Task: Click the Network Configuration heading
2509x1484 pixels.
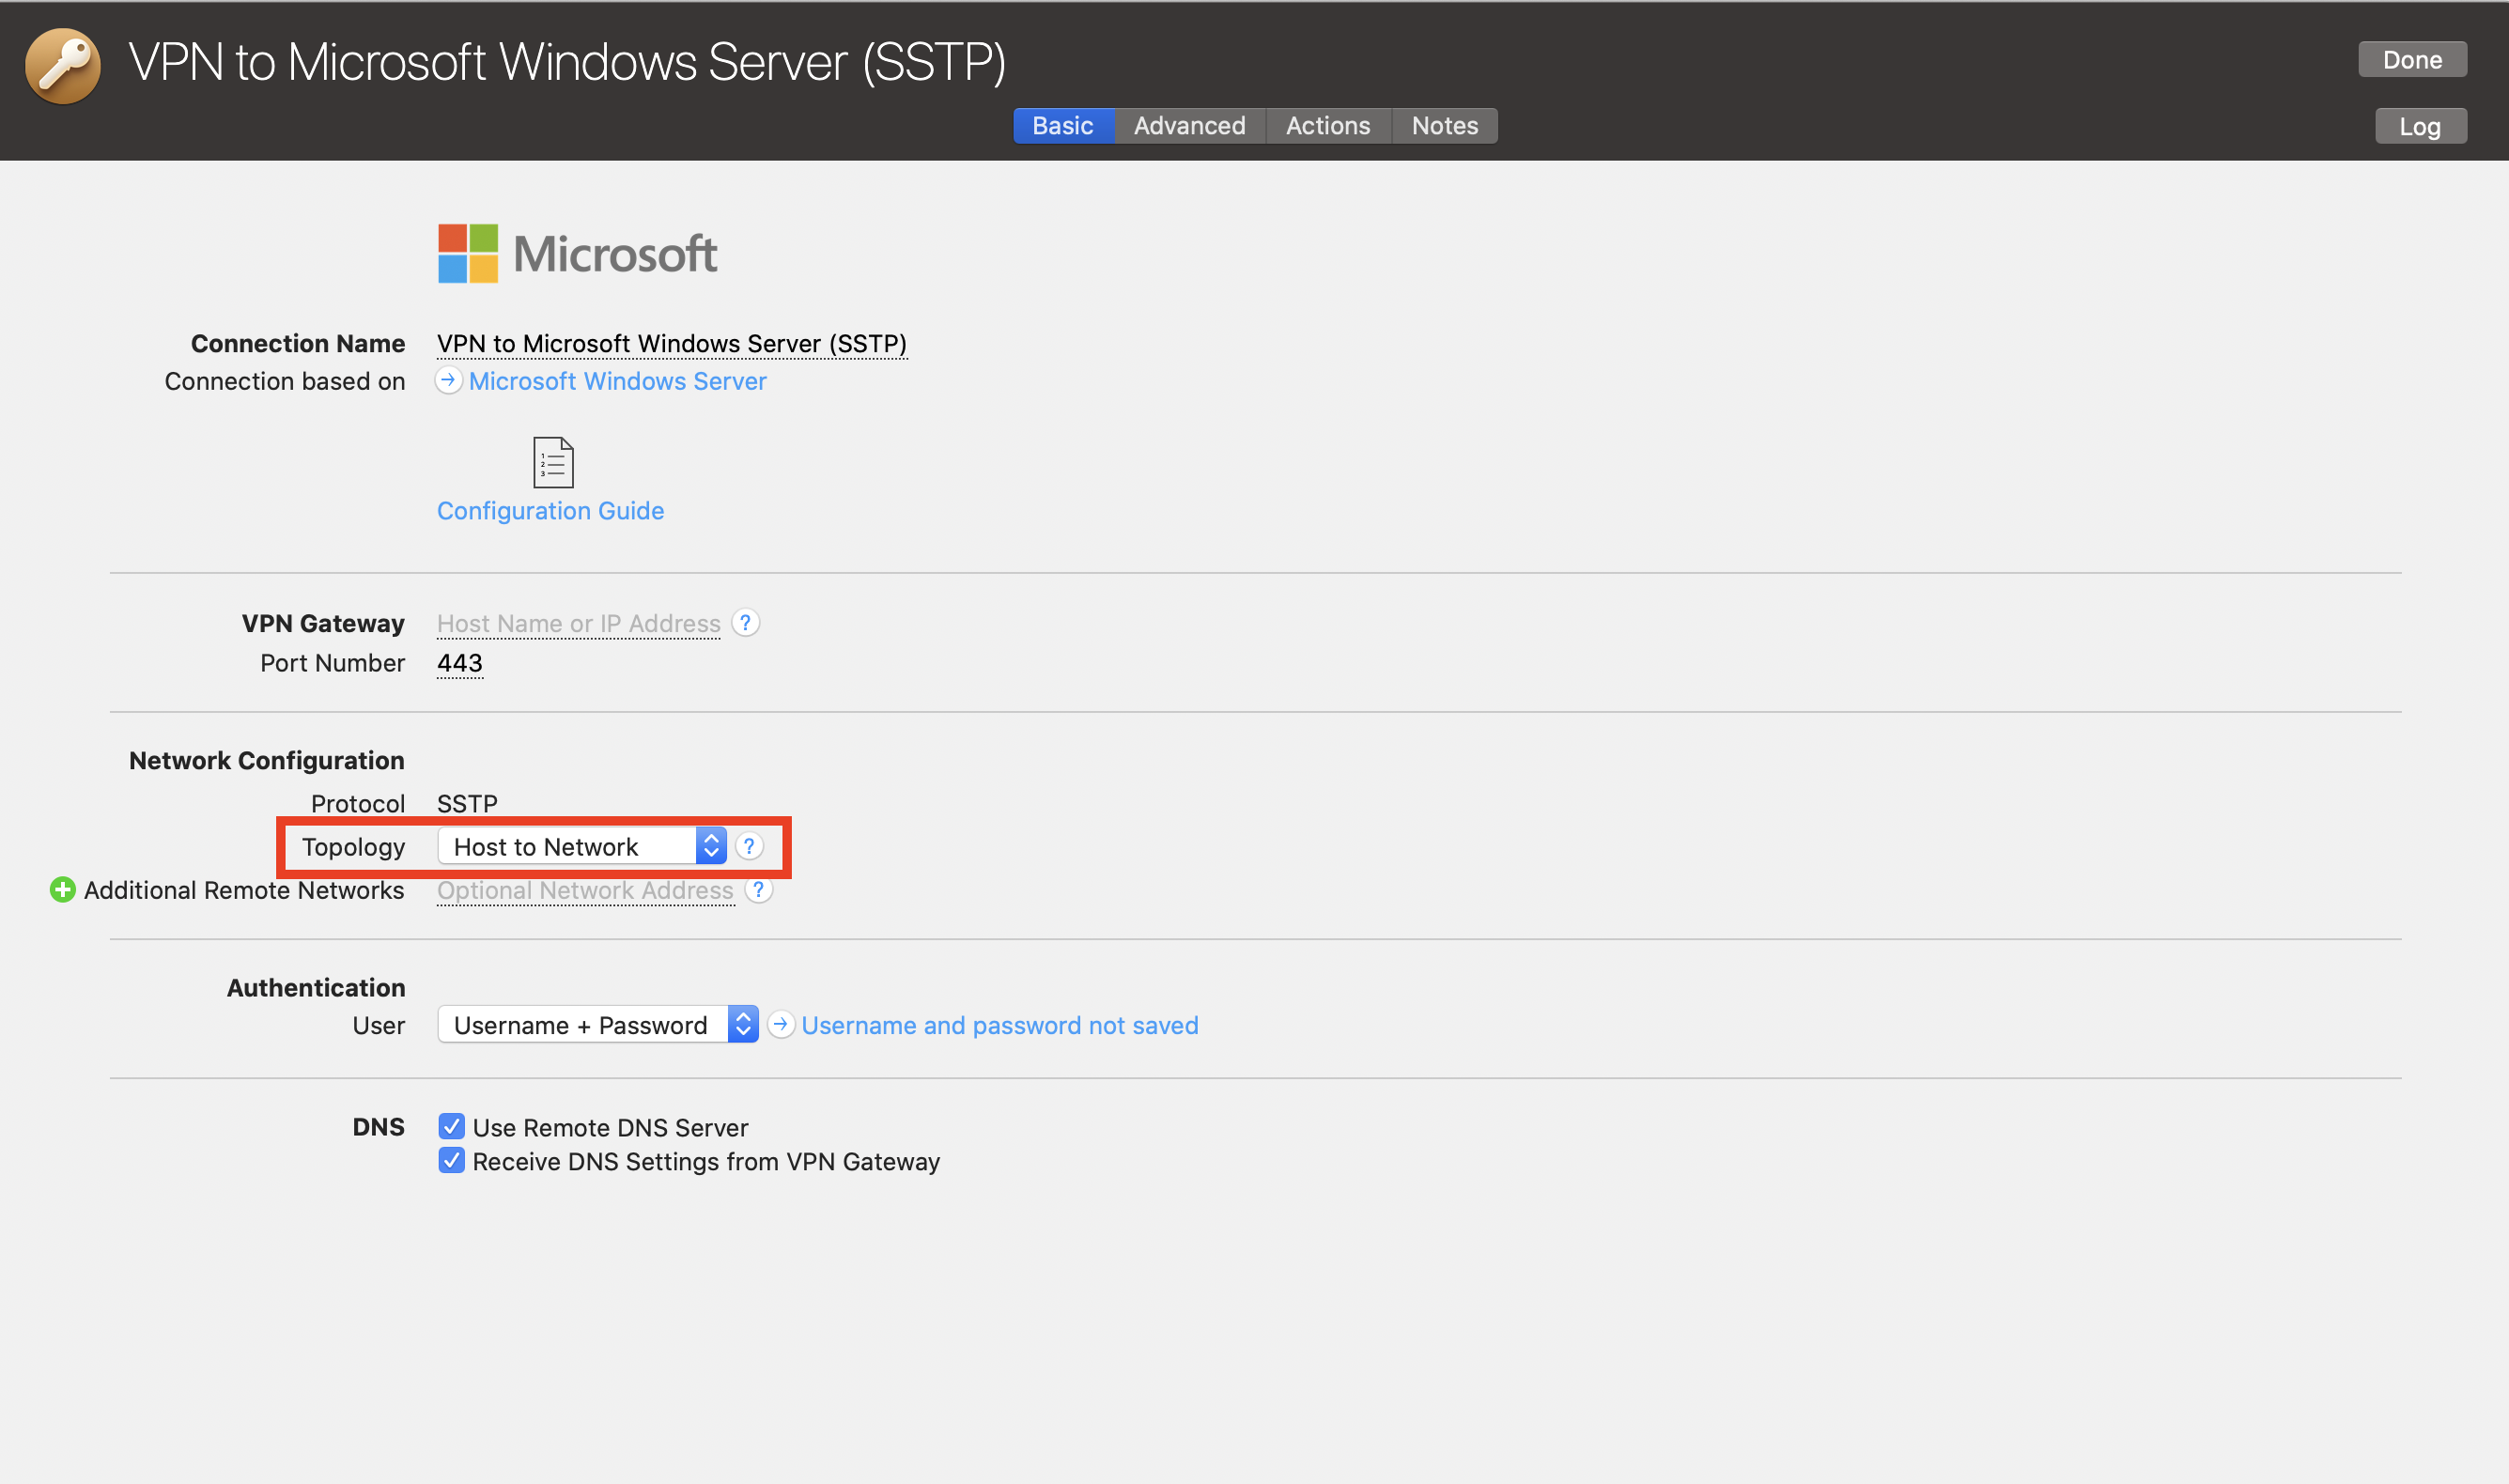Action: pyautogui.click(x=267, y=761)
